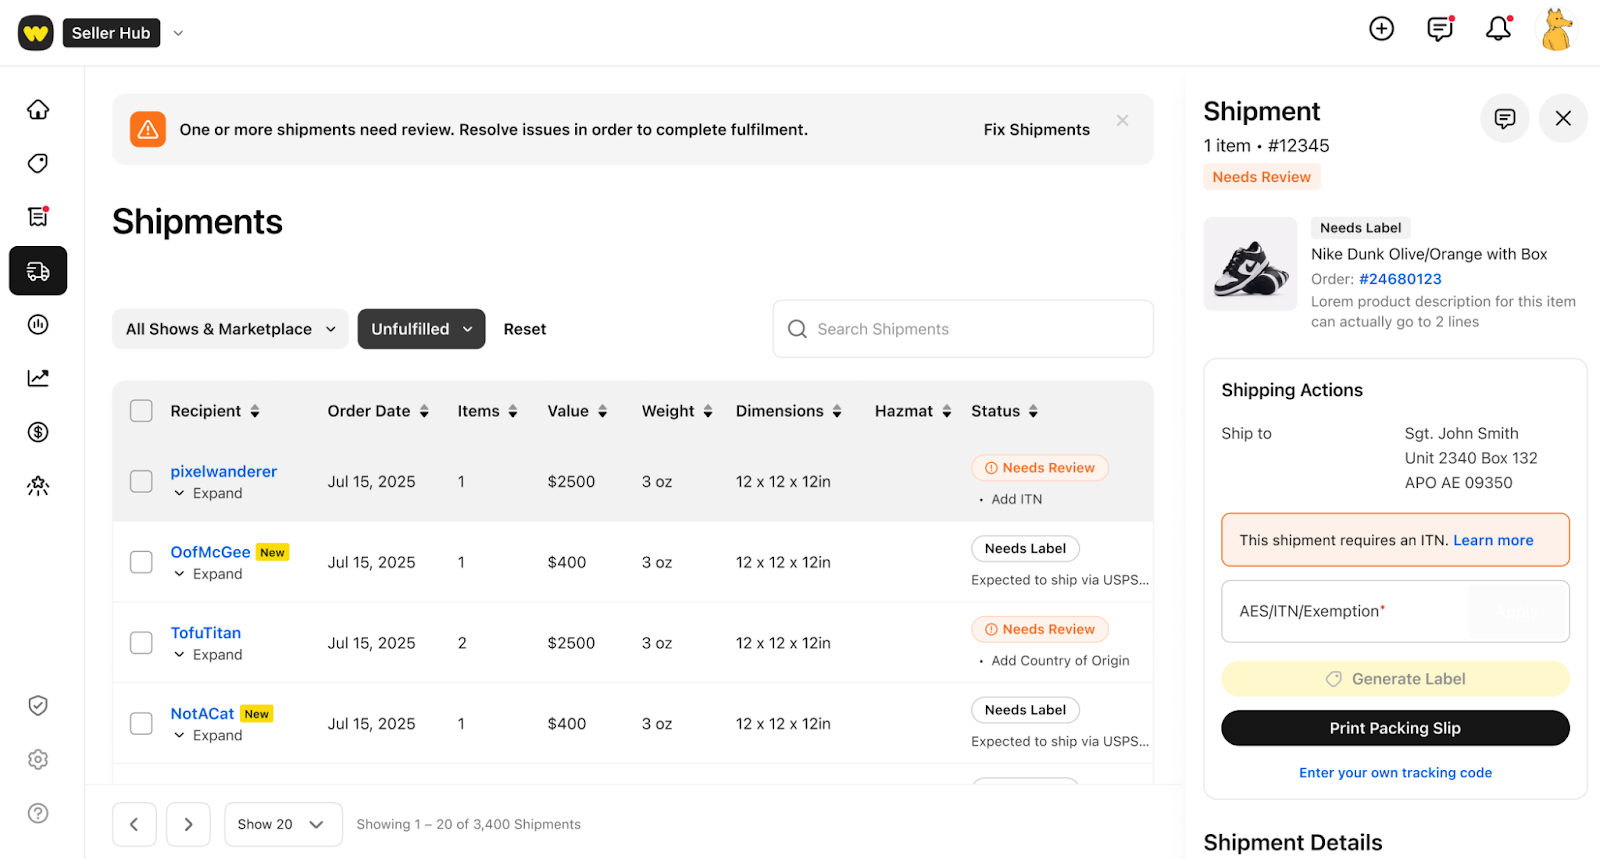Viewport: 1600px width, 859px height.
Task: Select all shipments with header checkbox
Action: [x=141, y=411]
